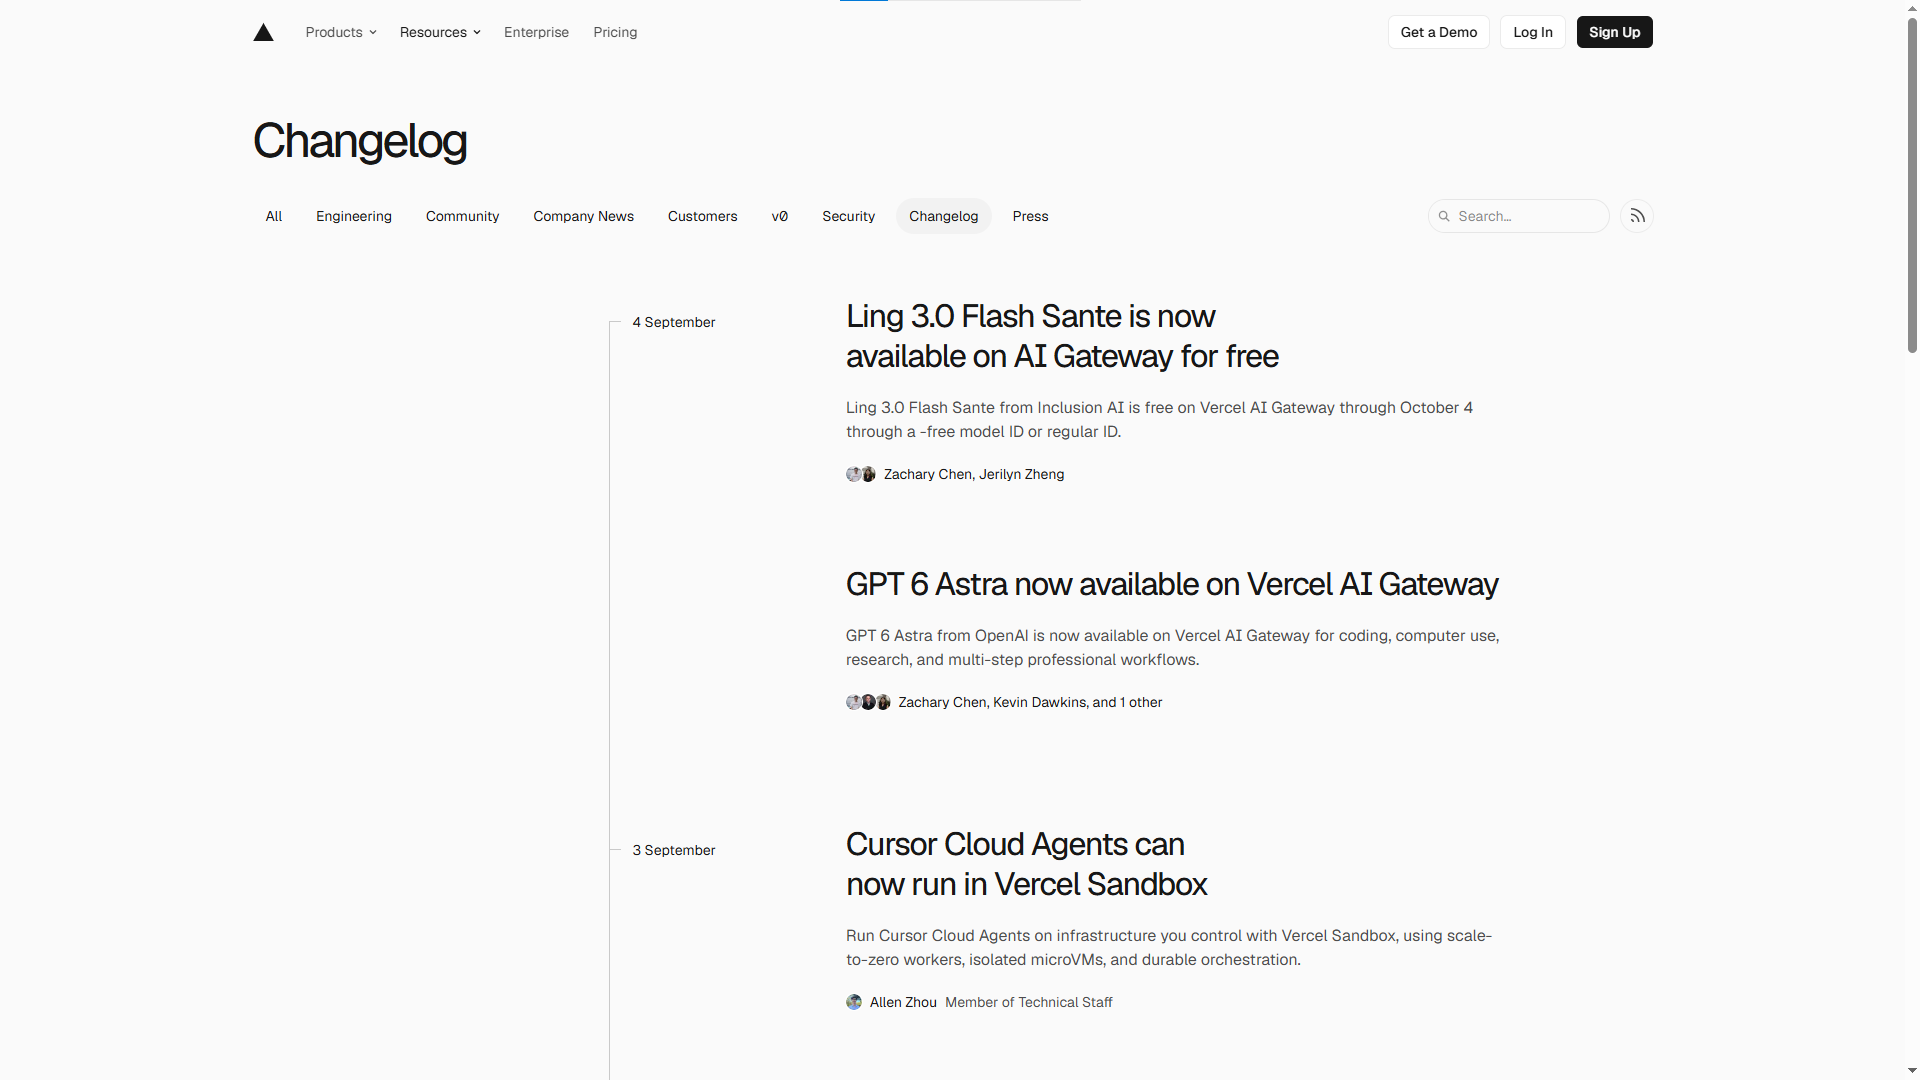Click the 3 September date label
The height and width of the screenshot is (1080, 1920).
[674, 850]
